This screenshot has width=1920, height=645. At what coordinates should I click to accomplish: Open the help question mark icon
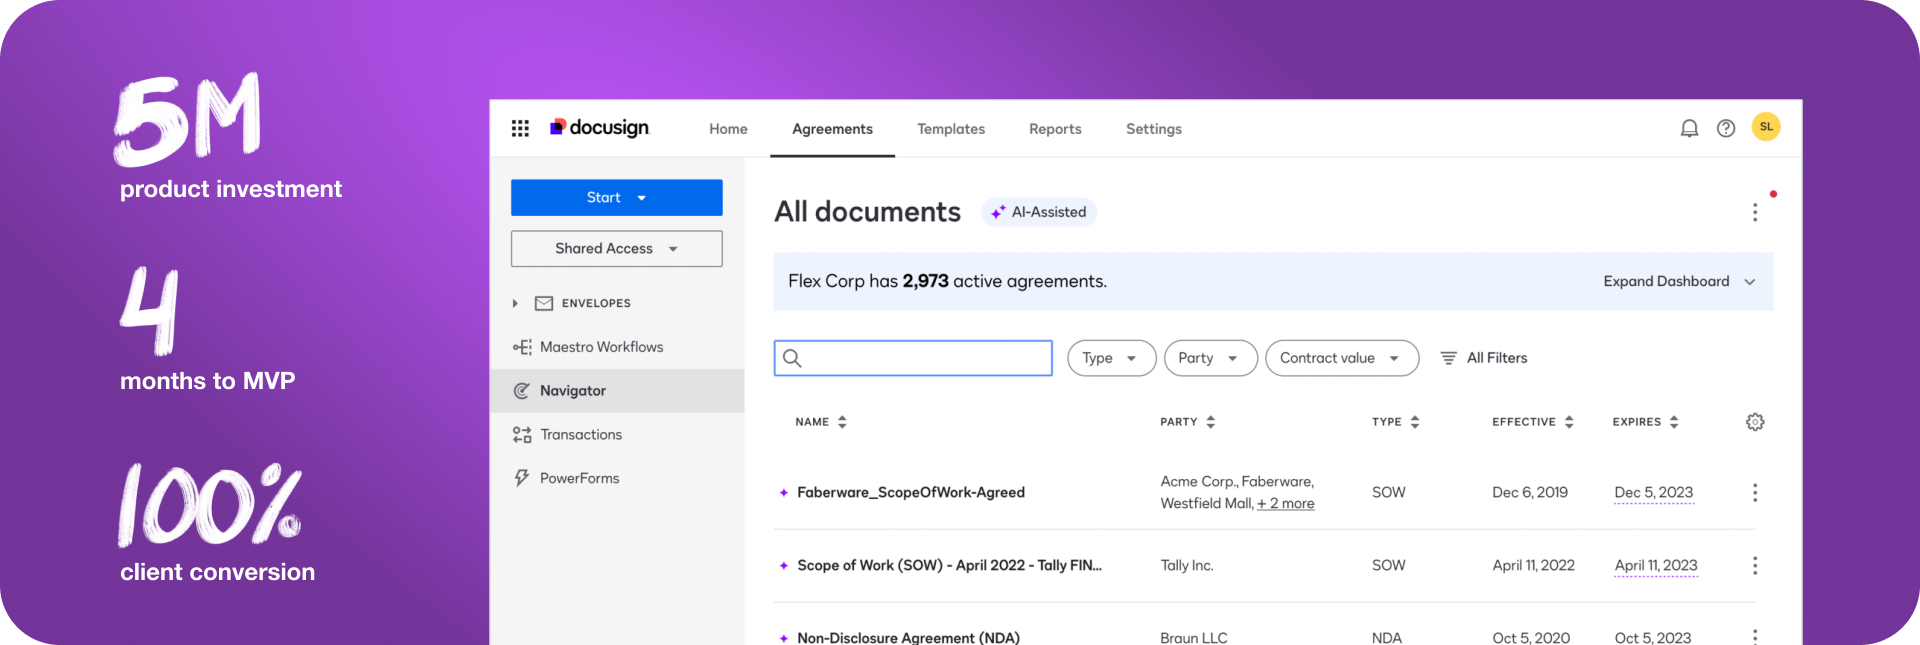click(x=1726, y=128)
